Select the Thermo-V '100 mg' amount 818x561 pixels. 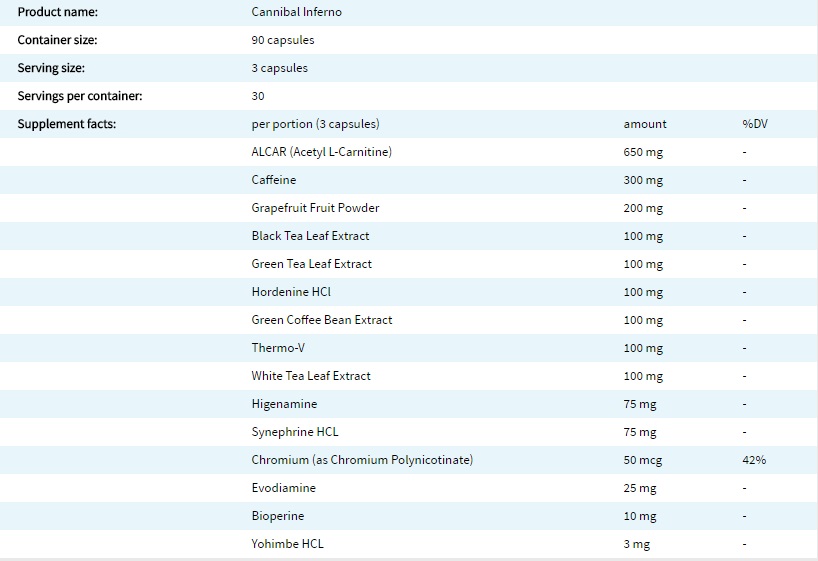point(643,349)
